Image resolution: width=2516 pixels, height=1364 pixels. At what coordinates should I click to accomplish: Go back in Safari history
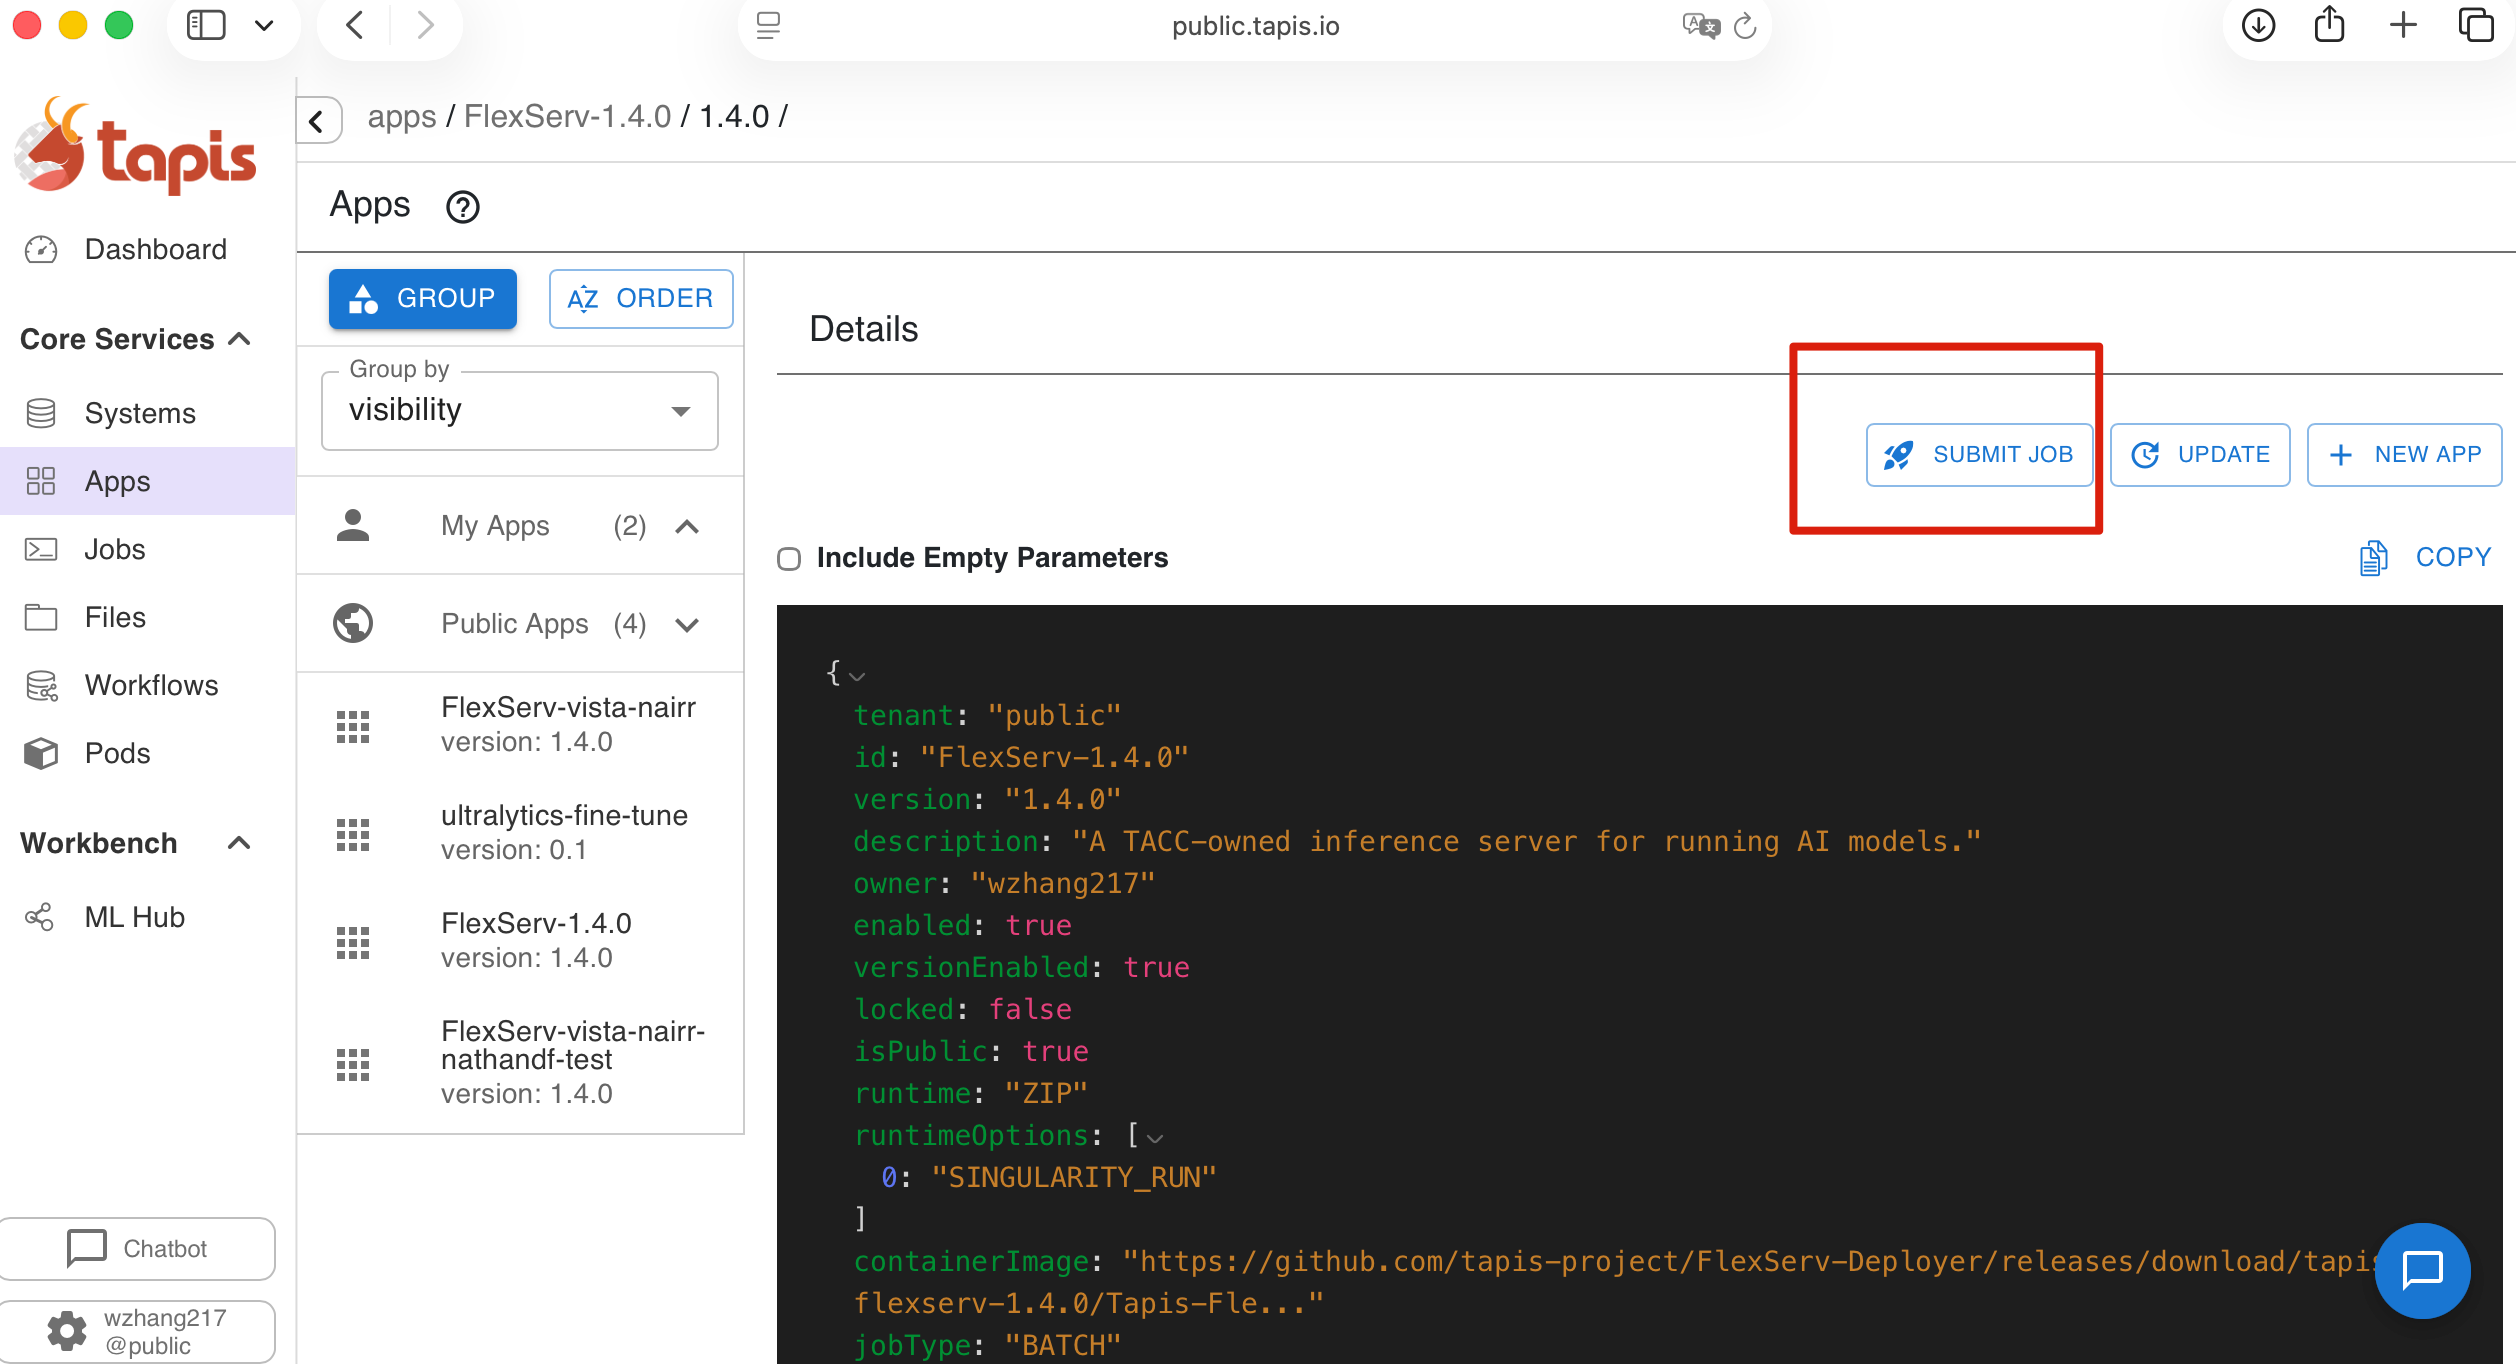click(x=355, y=25)
